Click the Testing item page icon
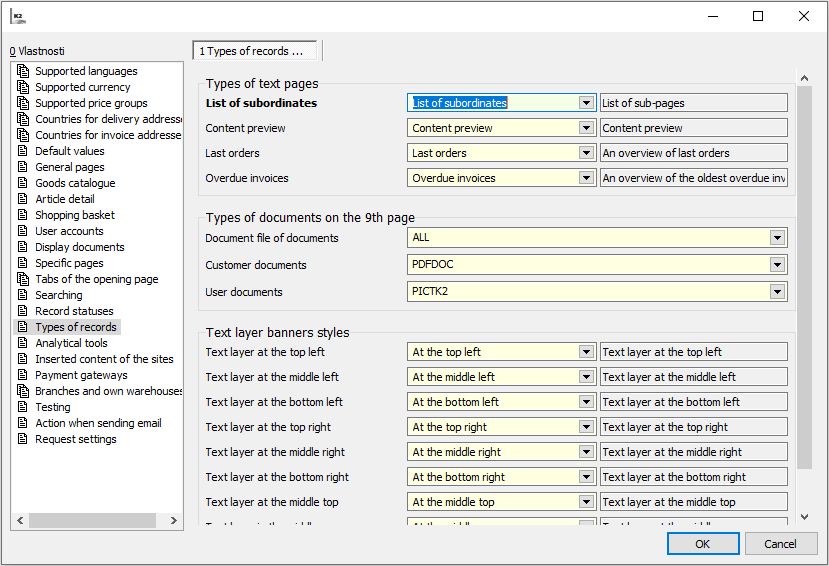Viewport: 829px width, 566px height. click(24, 407)
